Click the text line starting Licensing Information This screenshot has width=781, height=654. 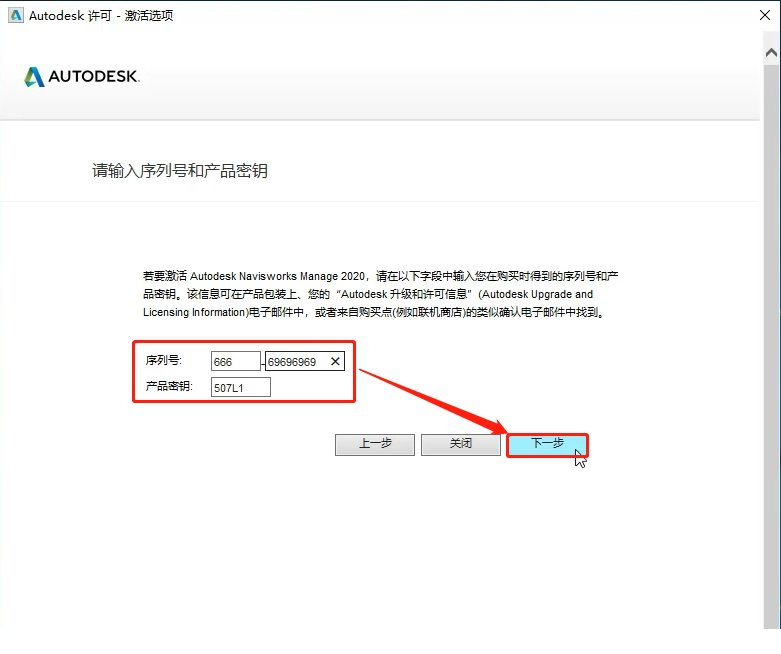[x=374, y=312]
